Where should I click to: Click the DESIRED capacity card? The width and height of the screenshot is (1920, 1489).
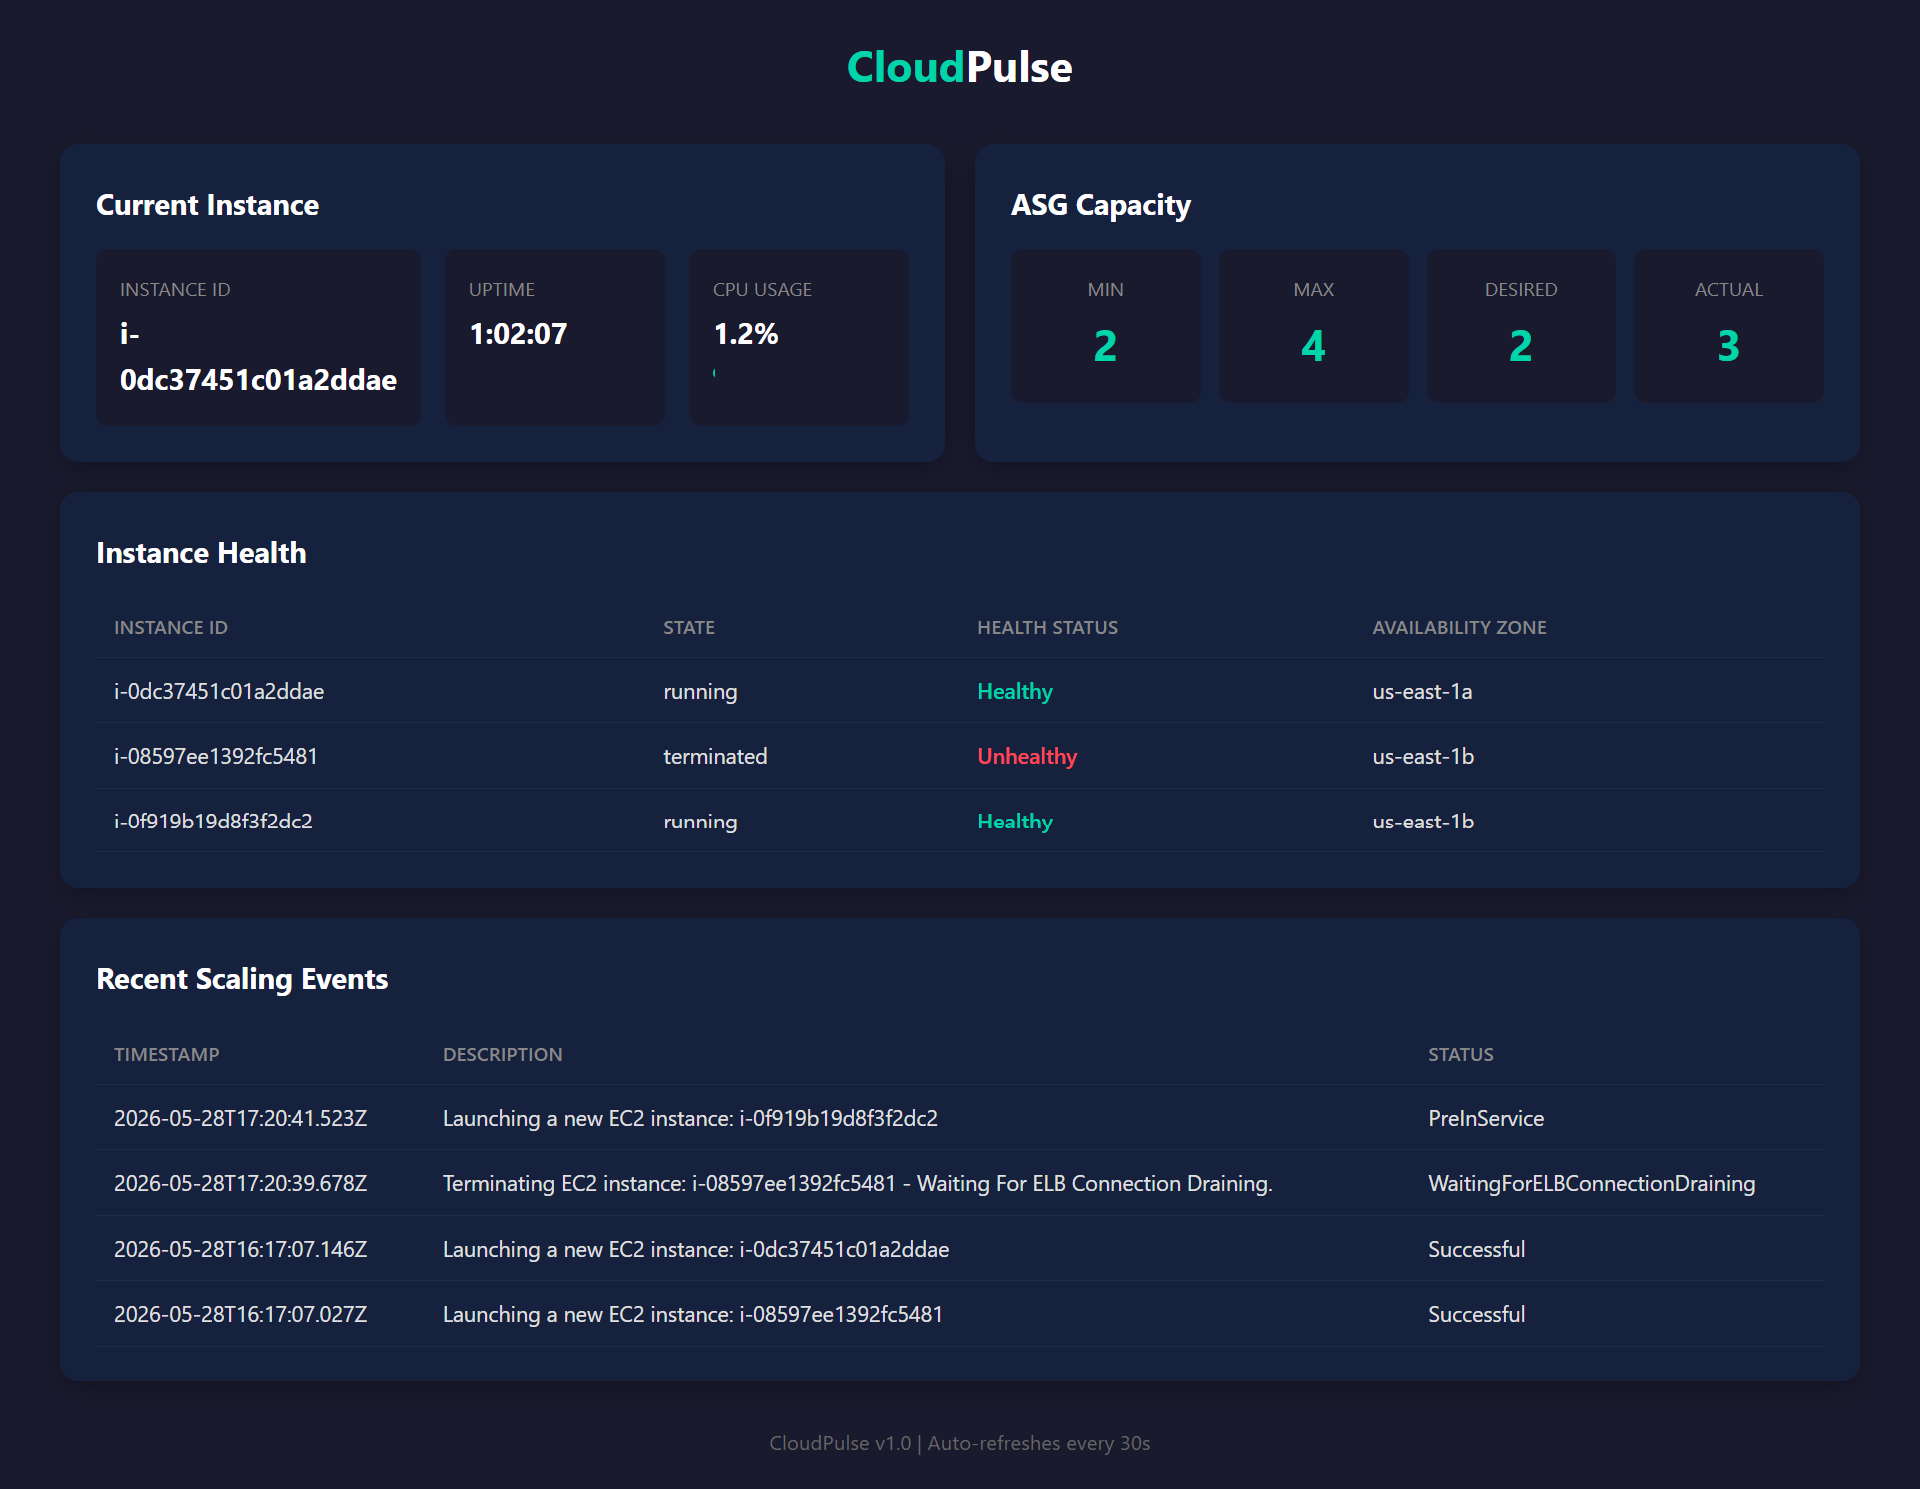click(1520, 326)
